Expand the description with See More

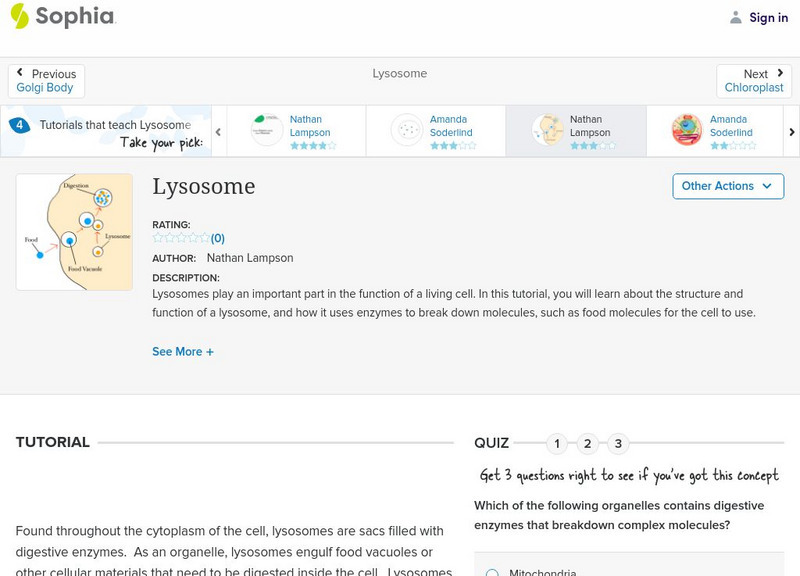click(183, 351)
